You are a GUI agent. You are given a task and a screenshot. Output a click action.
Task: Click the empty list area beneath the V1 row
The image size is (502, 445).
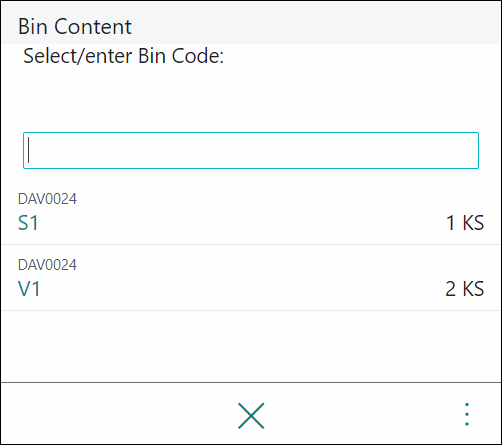tap(251, 346)
